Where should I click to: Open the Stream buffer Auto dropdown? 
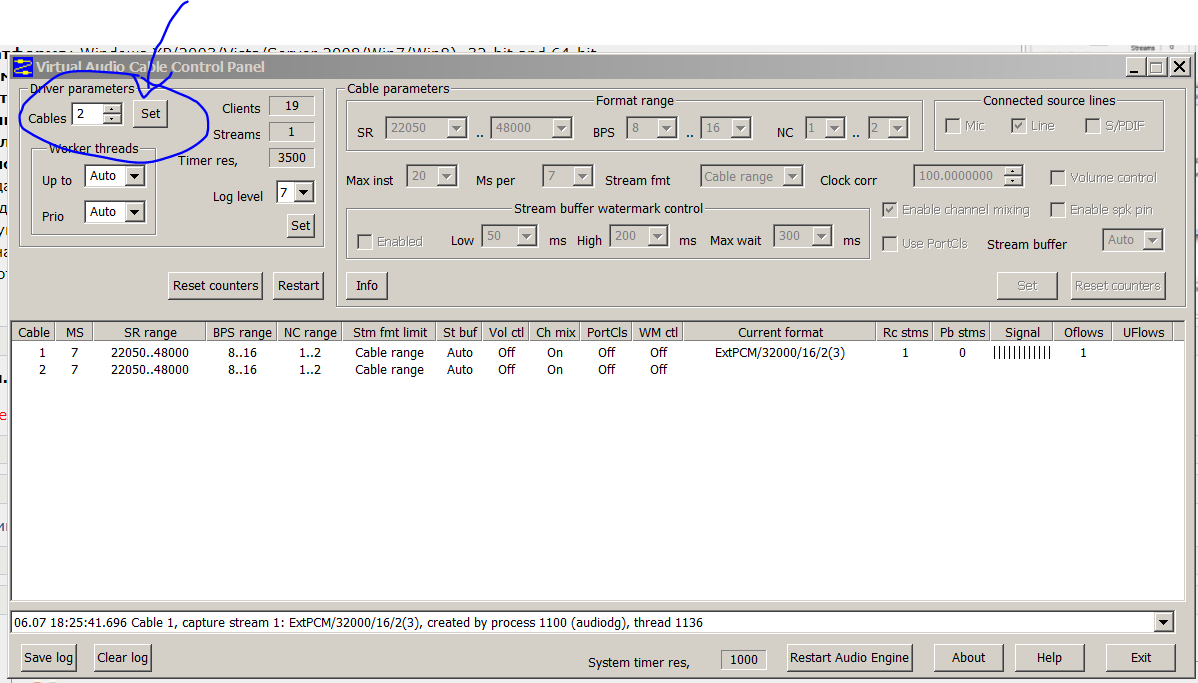pos(1153,241)
